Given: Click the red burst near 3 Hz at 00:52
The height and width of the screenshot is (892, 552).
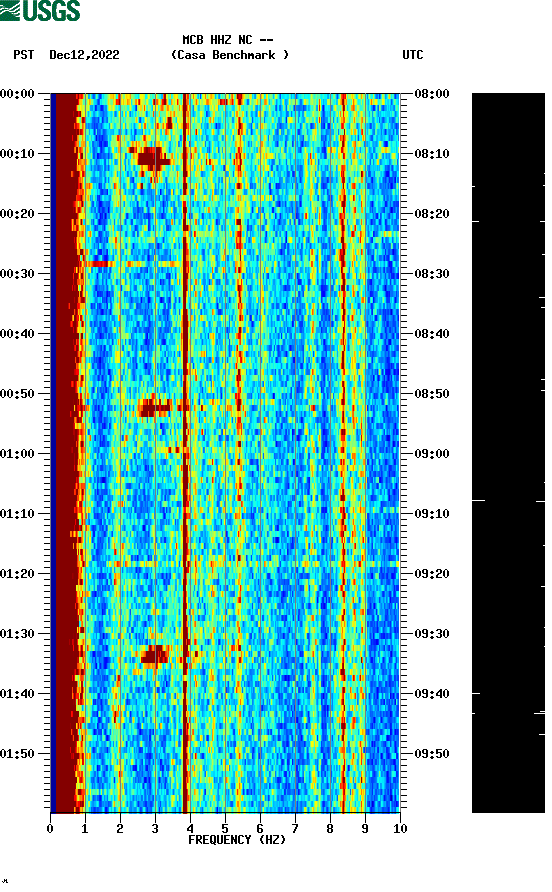Looking at the screenshot, I should [x=155, y=407].
